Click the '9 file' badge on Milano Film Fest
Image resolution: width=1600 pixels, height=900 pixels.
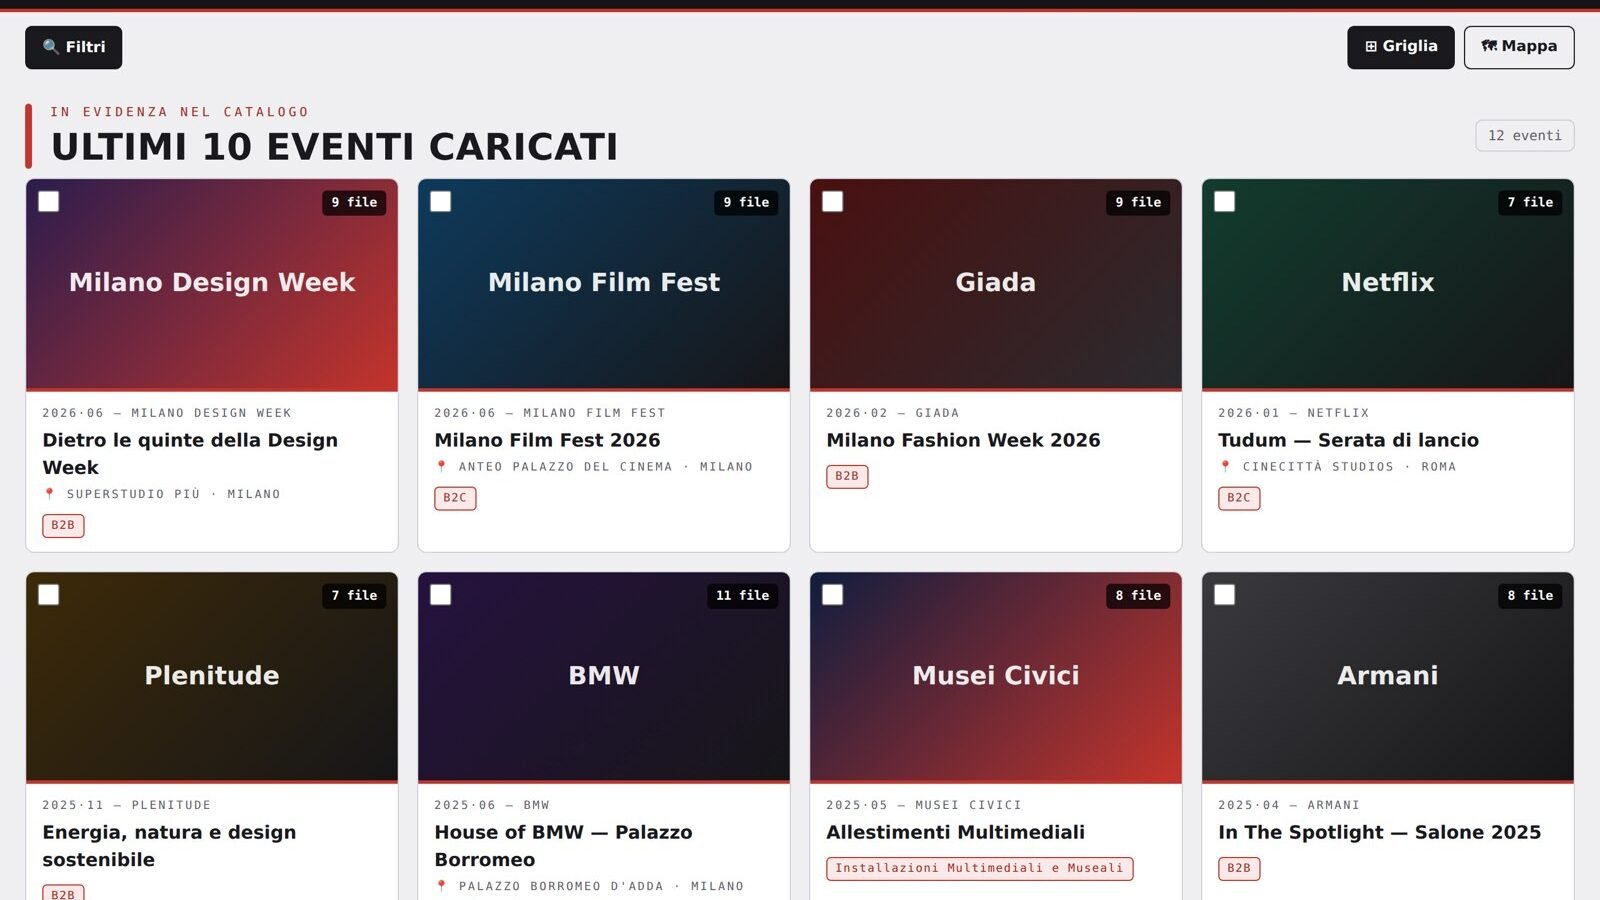(x=746, y=202)
